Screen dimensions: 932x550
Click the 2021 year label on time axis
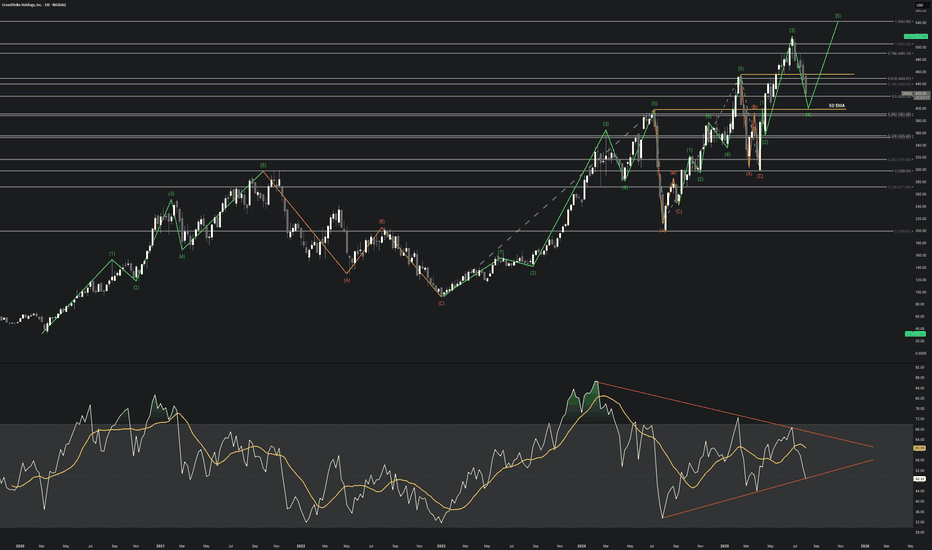click(158, 544)
